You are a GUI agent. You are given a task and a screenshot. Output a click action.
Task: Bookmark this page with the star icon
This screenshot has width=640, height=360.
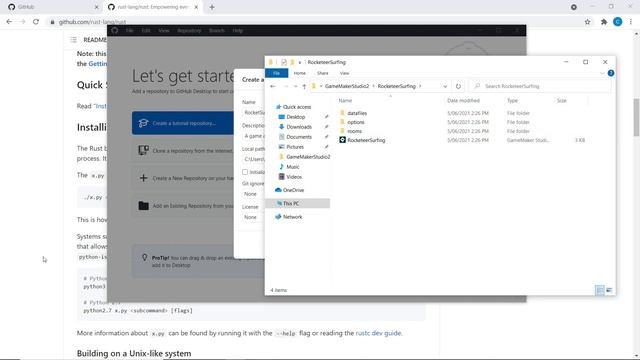click(x=587, y=22)
